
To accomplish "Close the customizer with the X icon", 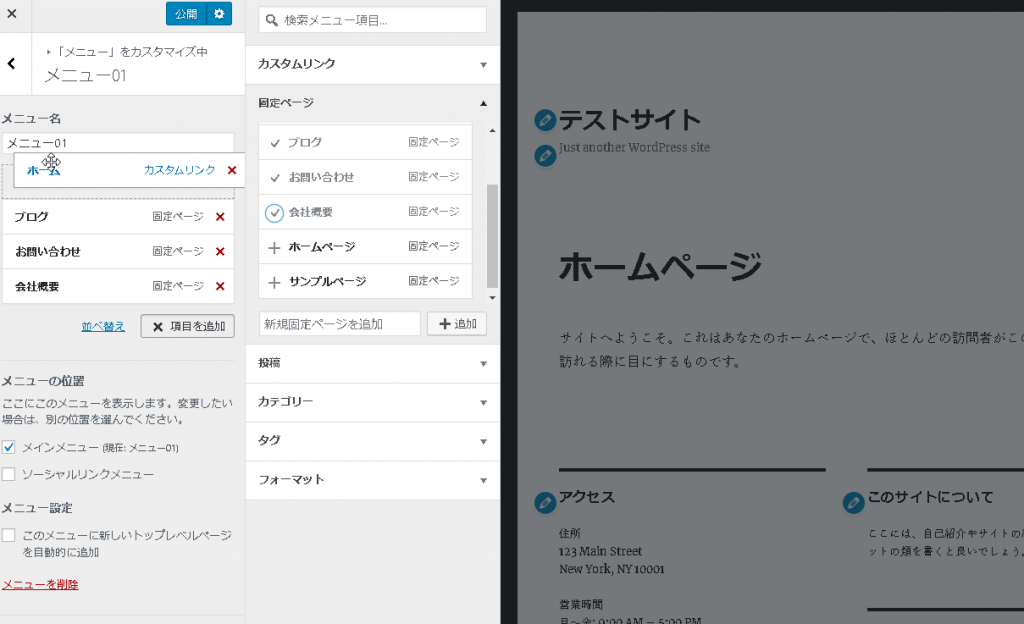I will (12, 14).
